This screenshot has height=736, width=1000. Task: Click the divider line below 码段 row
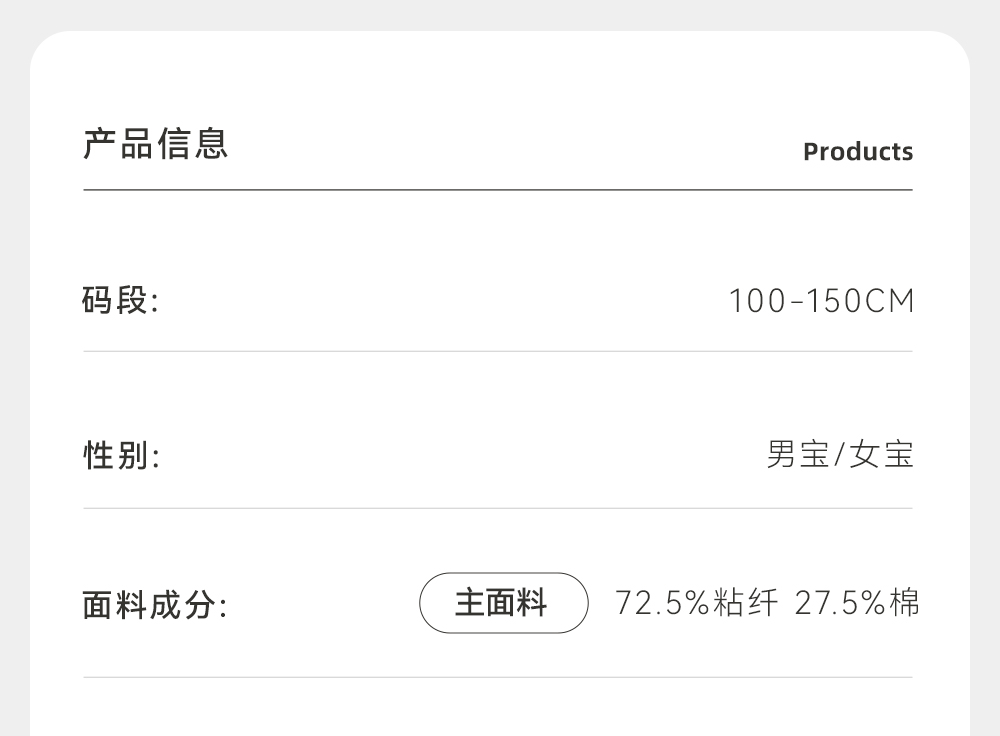(498, 351)
